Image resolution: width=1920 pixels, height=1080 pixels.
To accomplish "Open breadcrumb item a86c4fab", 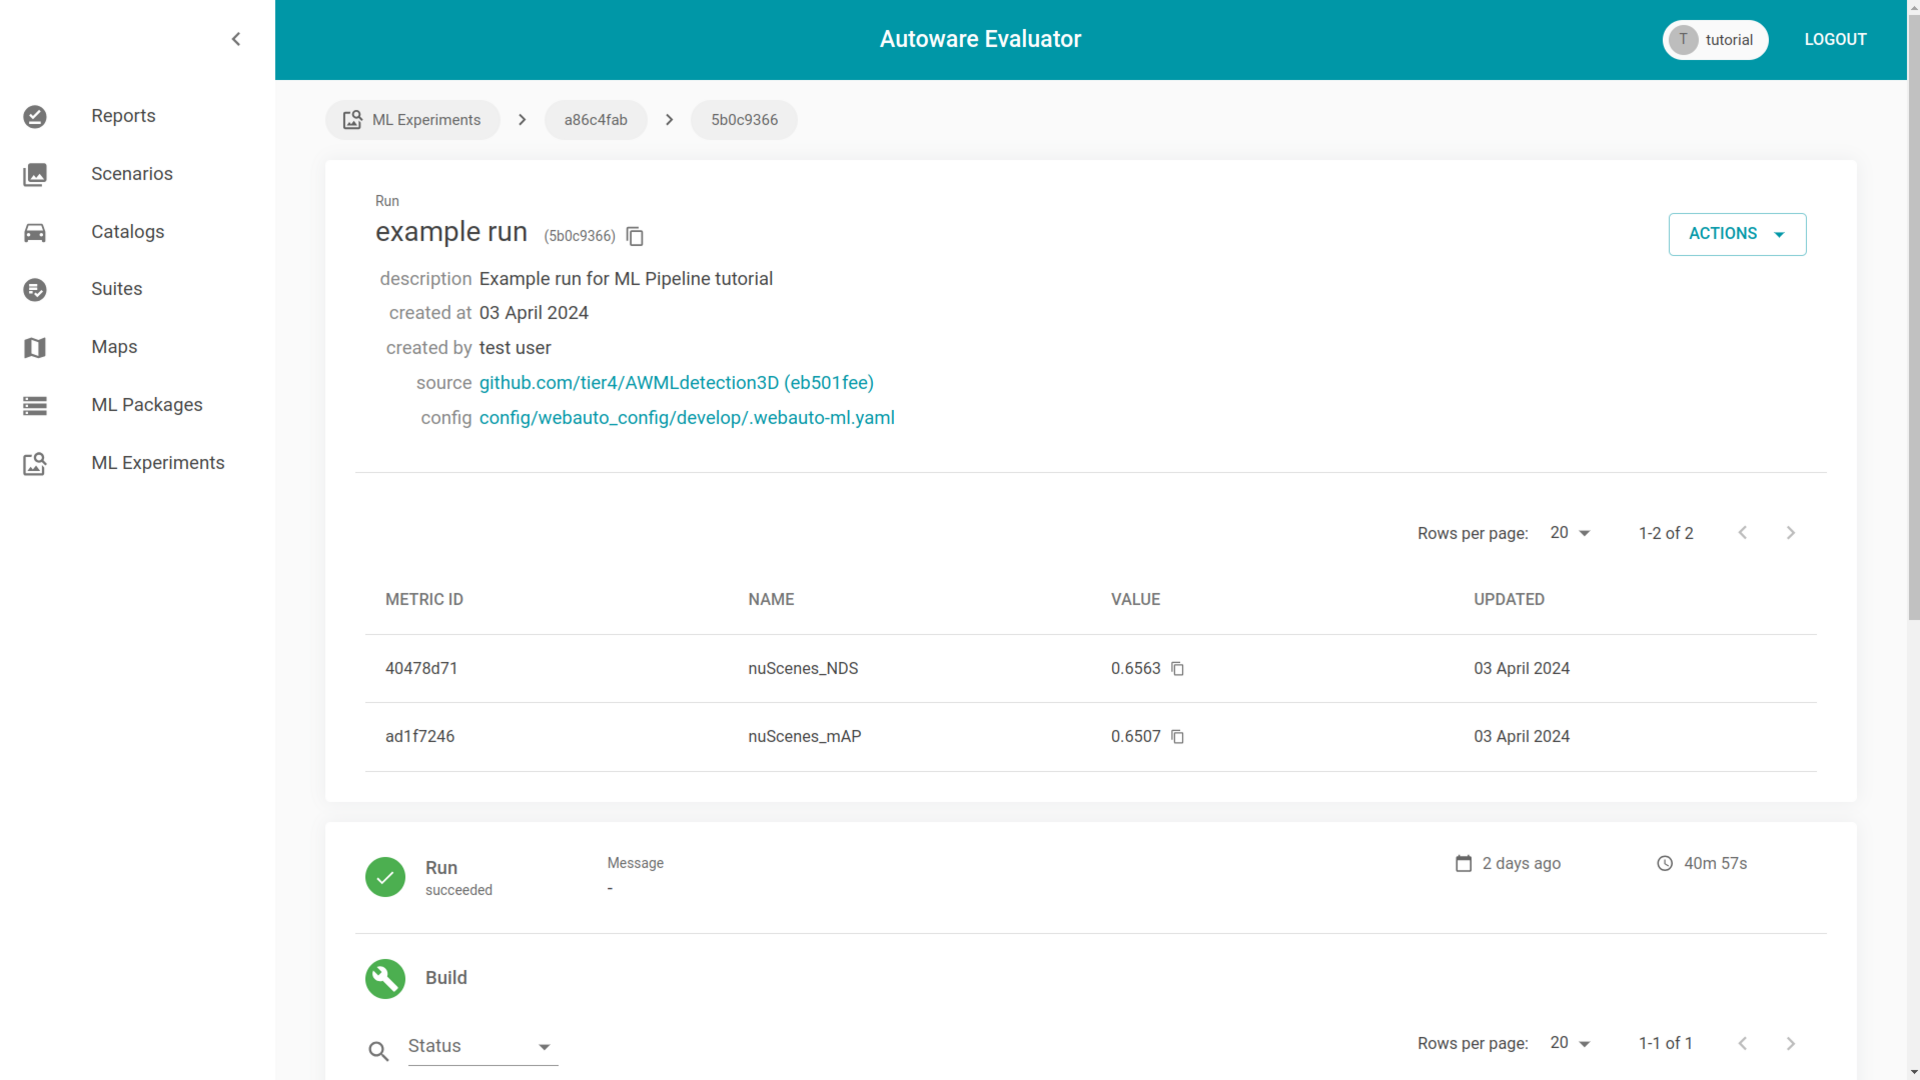I will [x=595, y=119].
